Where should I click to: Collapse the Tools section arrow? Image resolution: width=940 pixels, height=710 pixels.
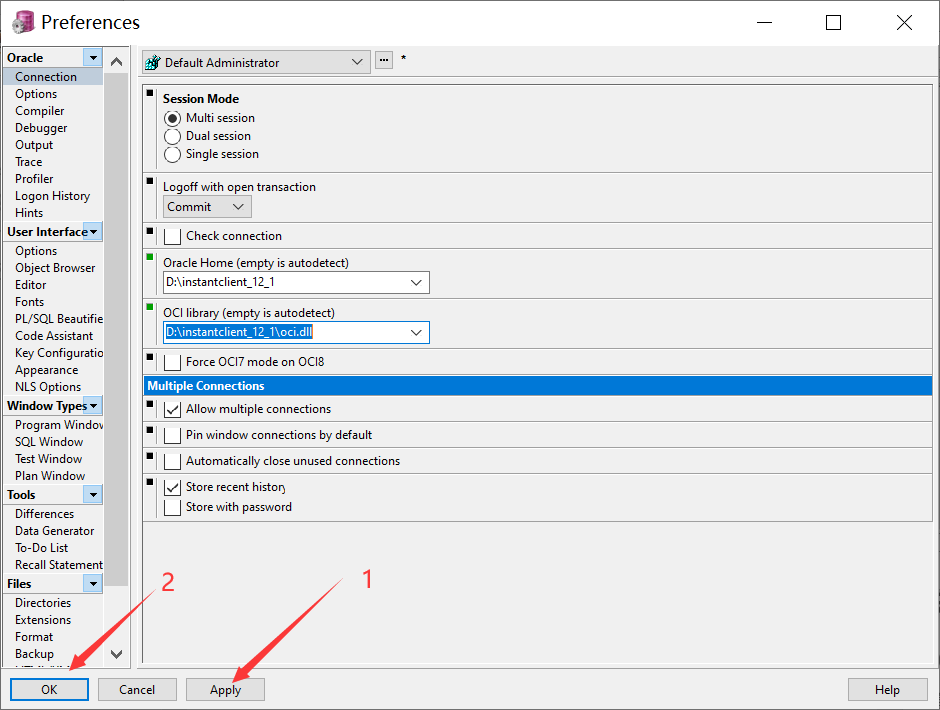(93, 495)
